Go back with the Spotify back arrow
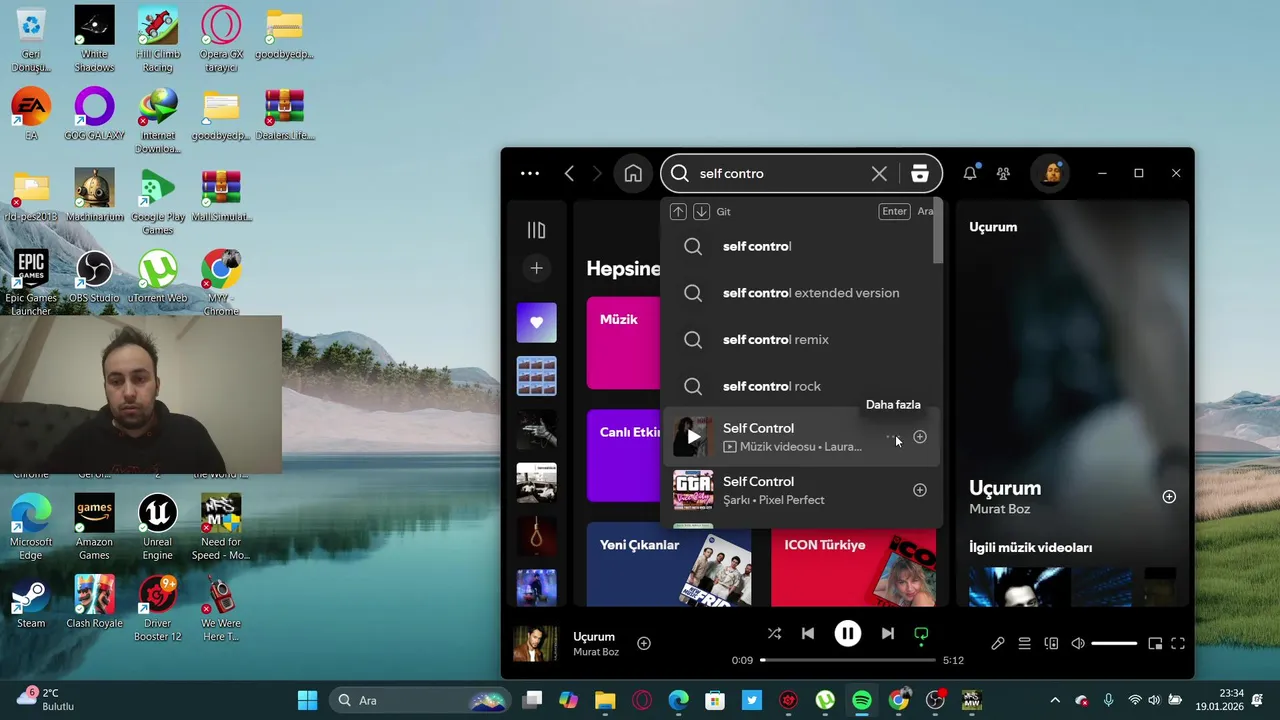The height and width of the screenshot is (720, 1280). 569,173
